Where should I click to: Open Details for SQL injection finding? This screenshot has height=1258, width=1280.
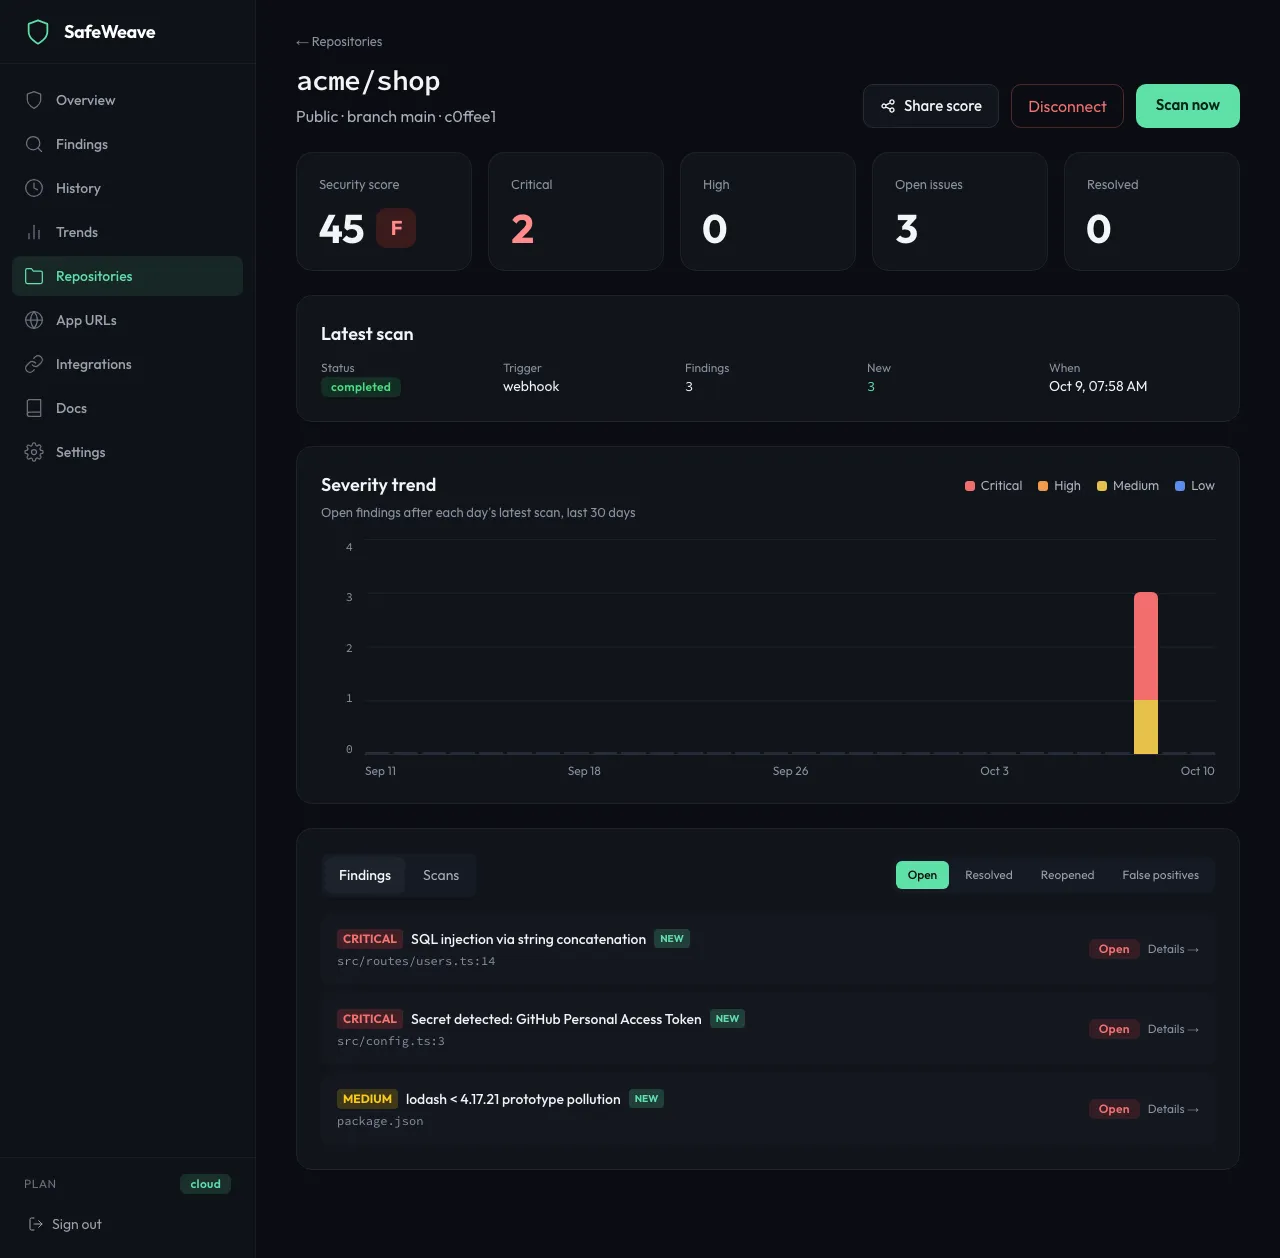pos(1173,949)
